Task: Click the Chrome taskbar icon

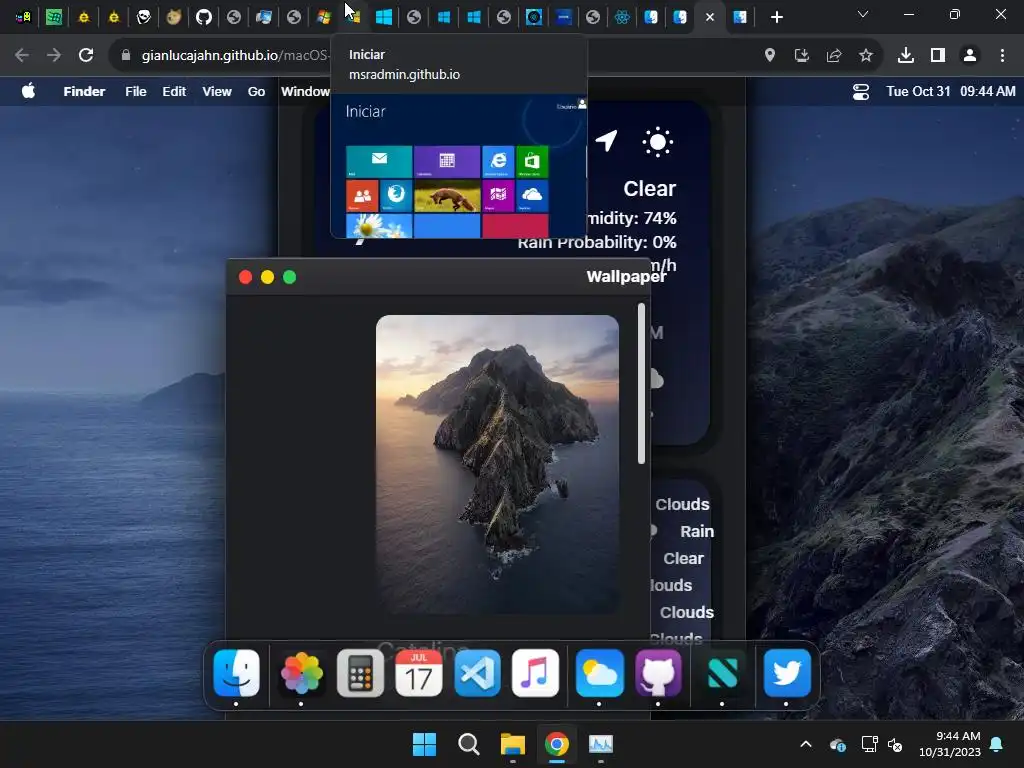Action: click(x=556, y=744)
